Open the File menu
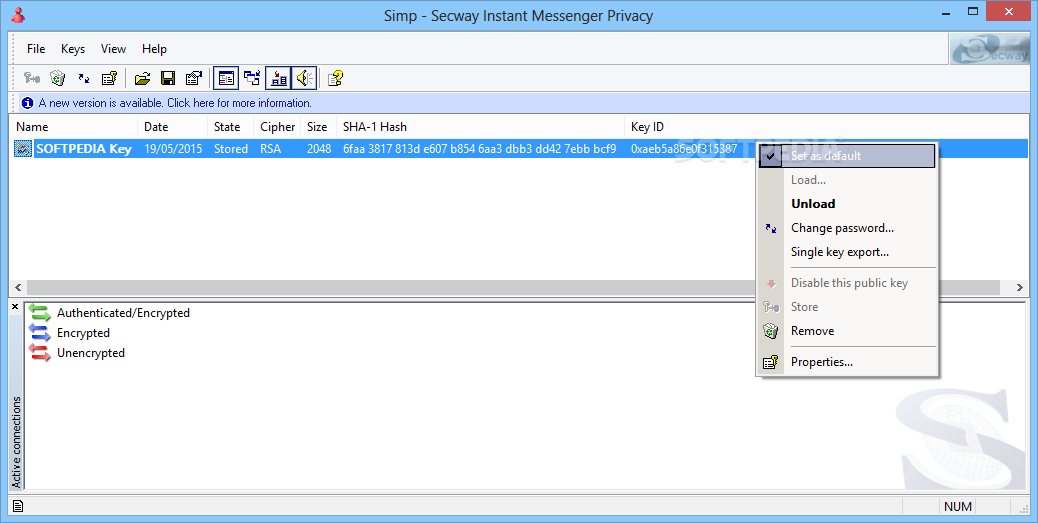 click(36, 49)
